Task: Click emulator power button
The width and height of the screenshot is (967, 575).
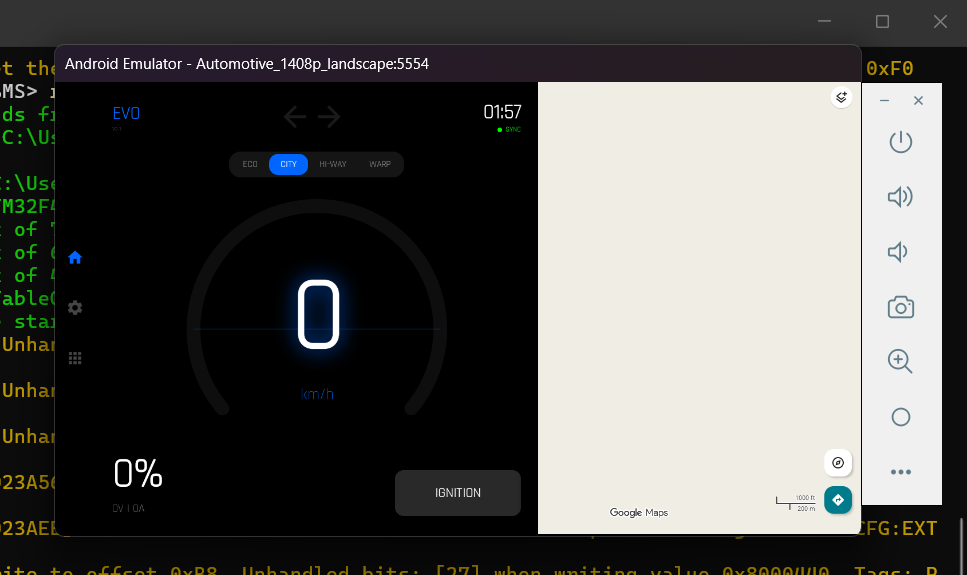Action: tap(901, 142)
